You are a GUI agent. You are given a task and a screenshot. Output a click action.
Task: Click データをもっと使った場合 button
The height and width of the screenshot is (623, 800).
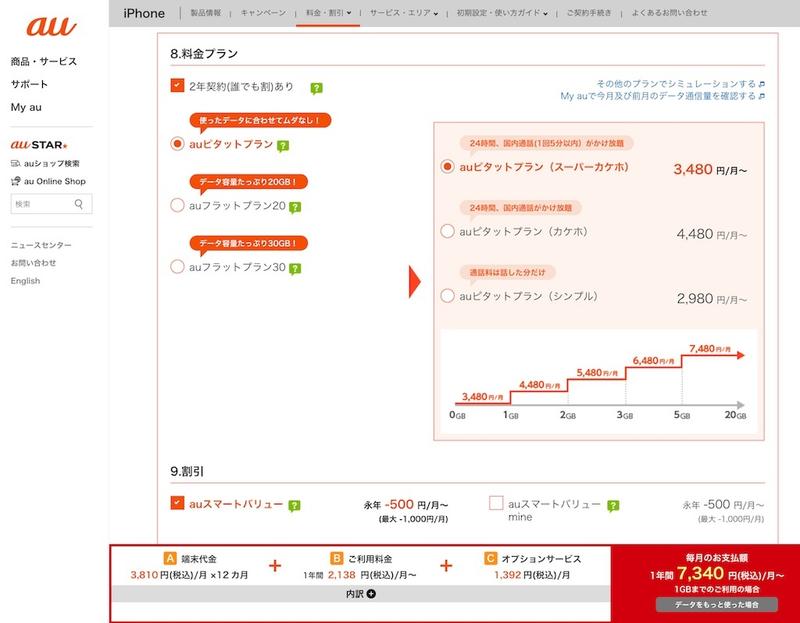(x=716, y=605)
